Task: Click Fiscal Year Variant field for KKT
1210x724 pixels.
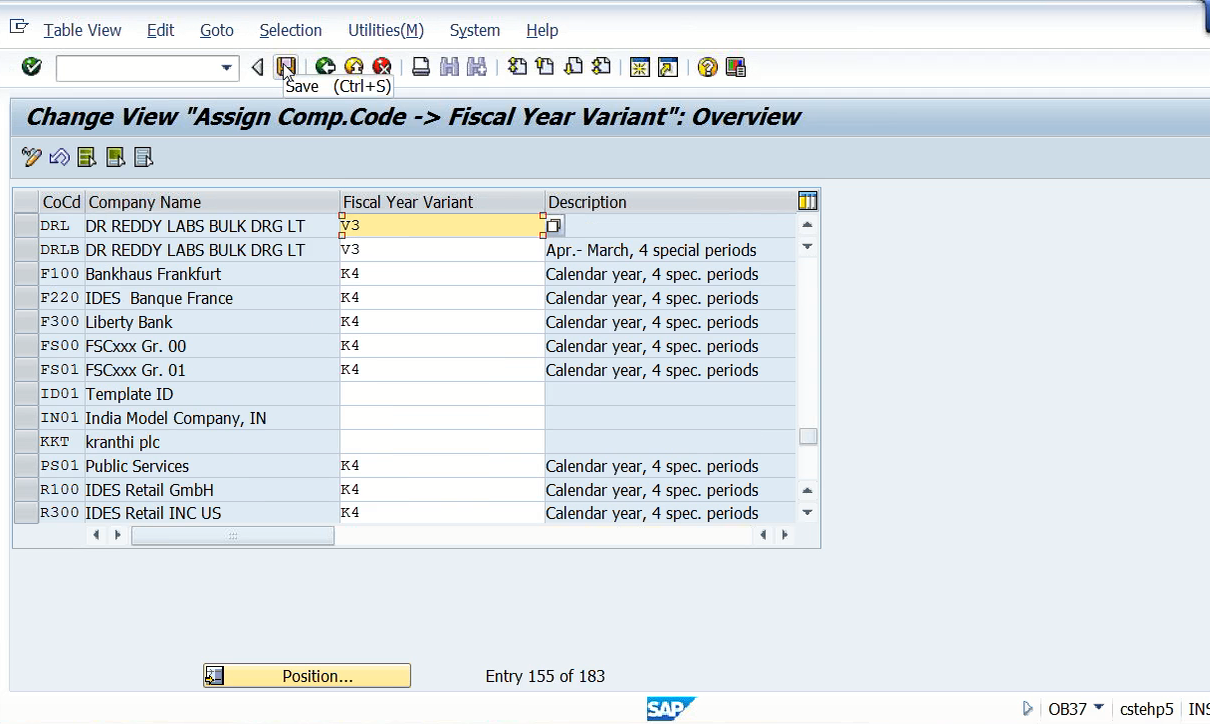Action: coord(442,442)
